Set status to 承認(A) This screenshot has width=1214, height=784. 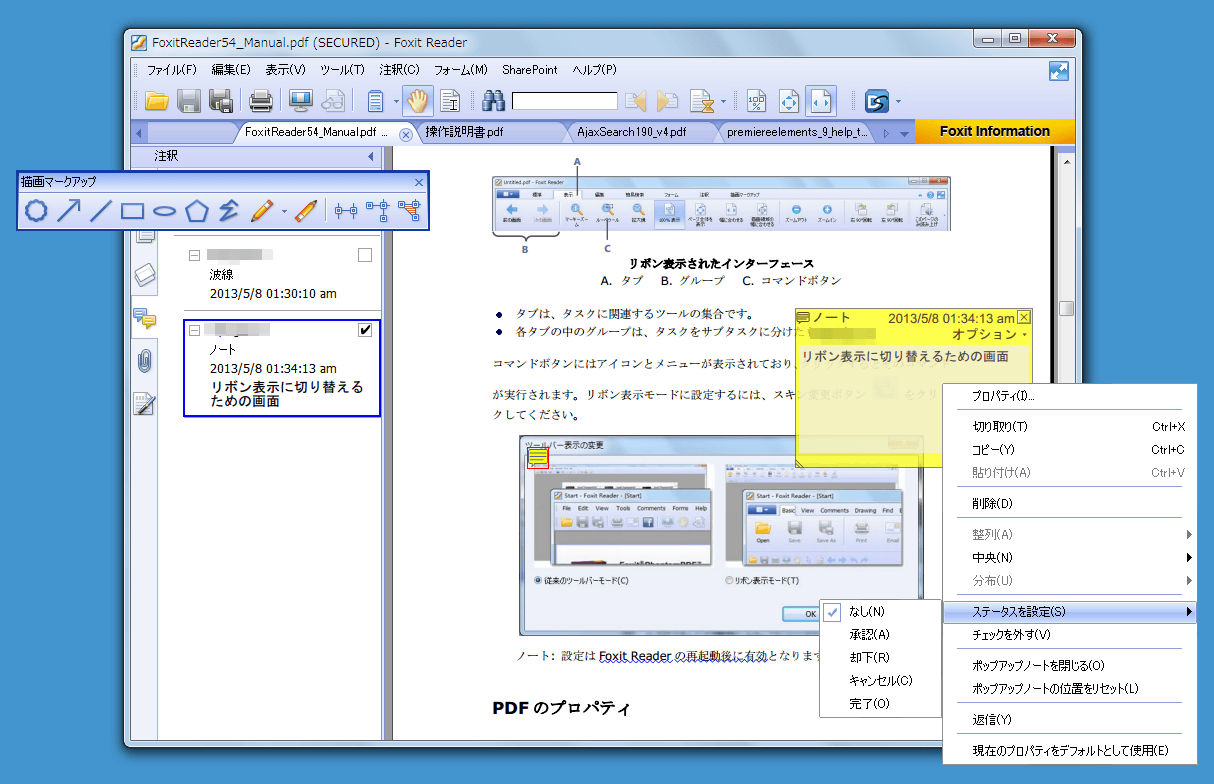point(880,634)
